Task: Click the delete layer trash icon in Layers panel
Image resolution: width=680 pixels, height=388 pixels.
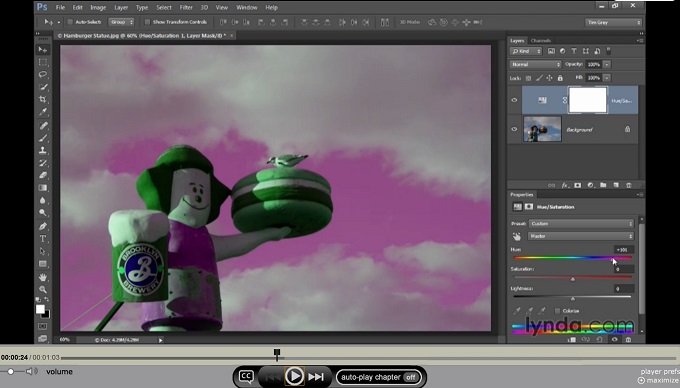Action: (x=628, y=185)
